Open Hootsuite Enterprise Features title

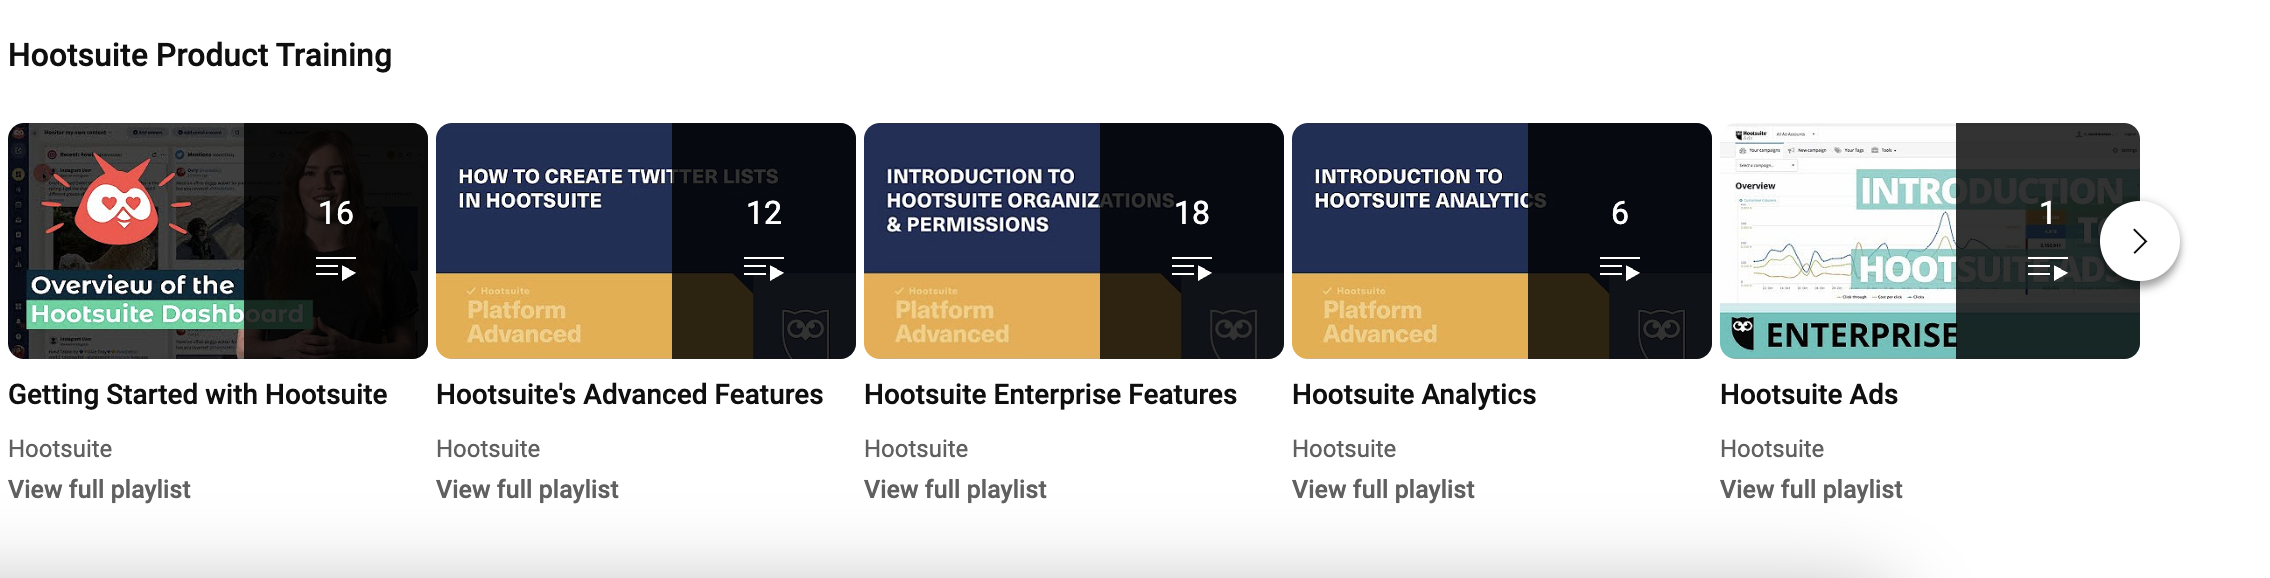[x=1051, y=395]
